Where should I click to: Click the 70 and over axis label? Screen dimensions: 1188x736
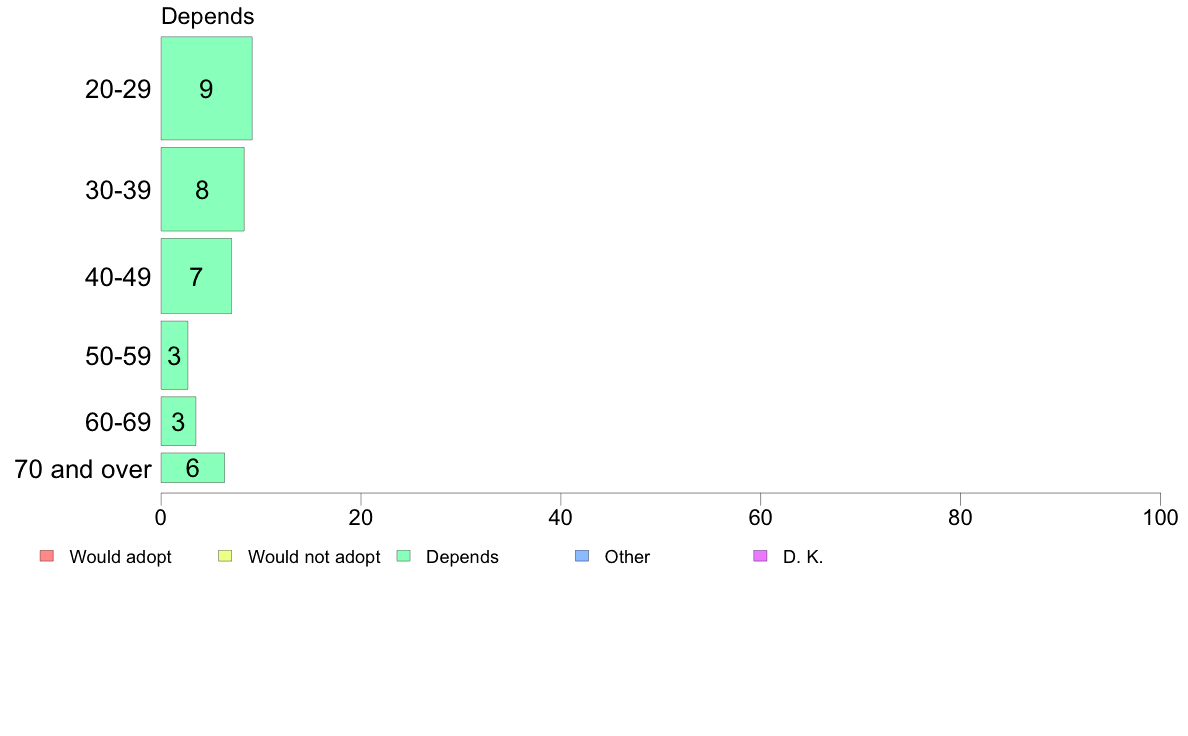(x=83, y=468)
